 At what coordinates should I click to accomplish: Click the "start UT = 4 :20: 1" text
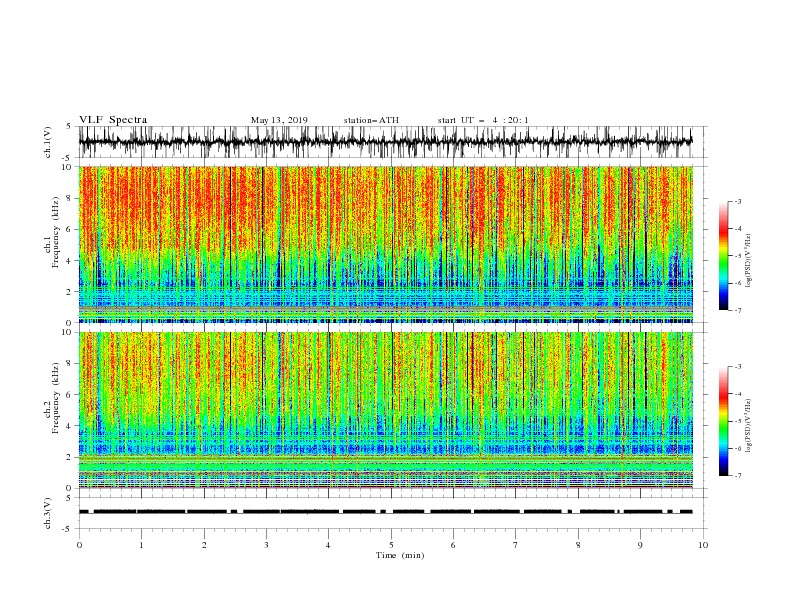click(x=483, y=120)
